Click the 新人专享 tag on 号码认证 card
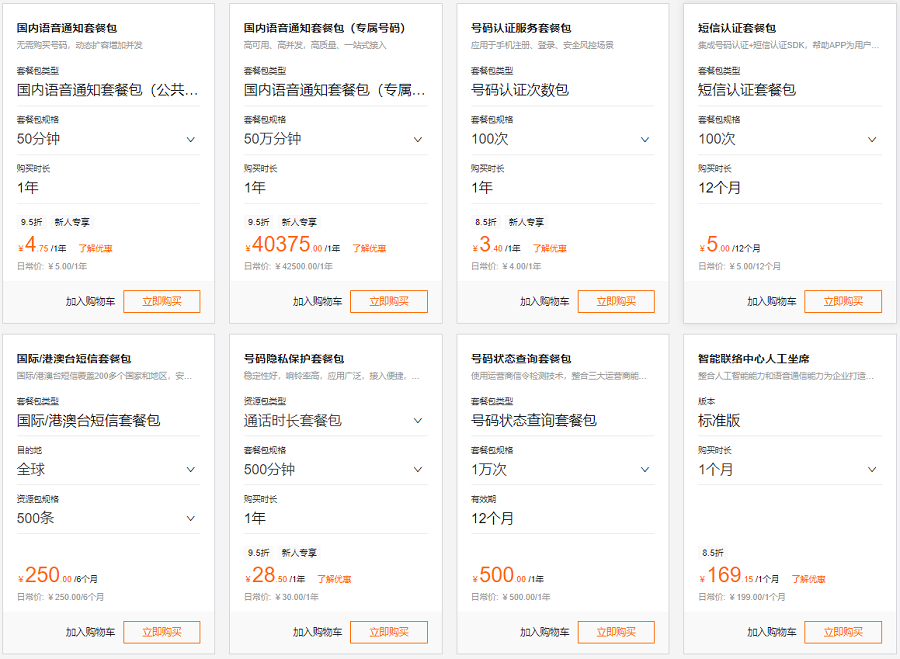The height and width of the screenshot is (659, 900). pos(526,222)
